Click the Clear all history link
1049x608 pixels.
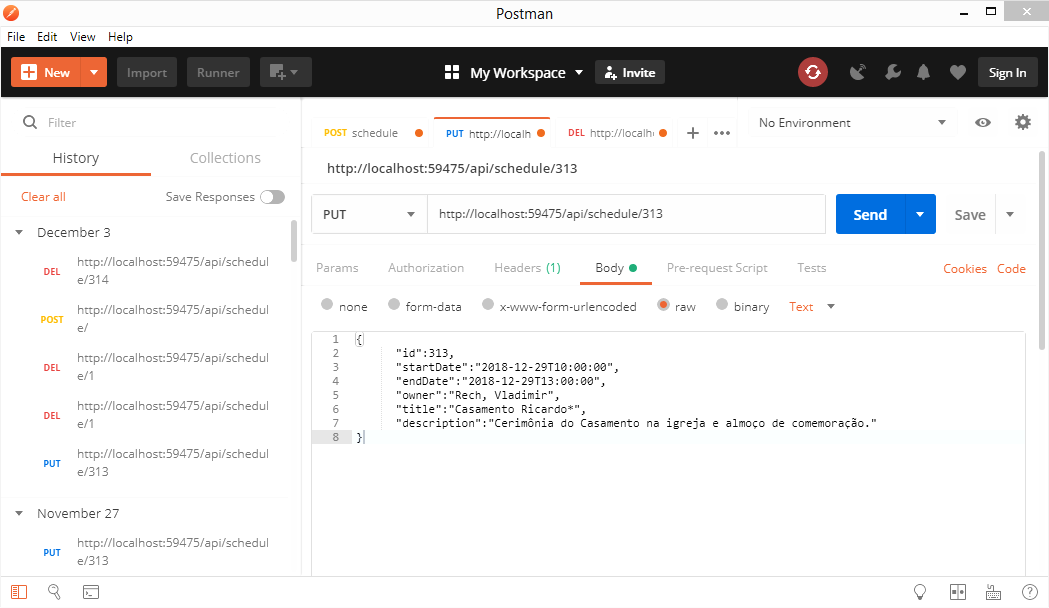coord(43,196)
